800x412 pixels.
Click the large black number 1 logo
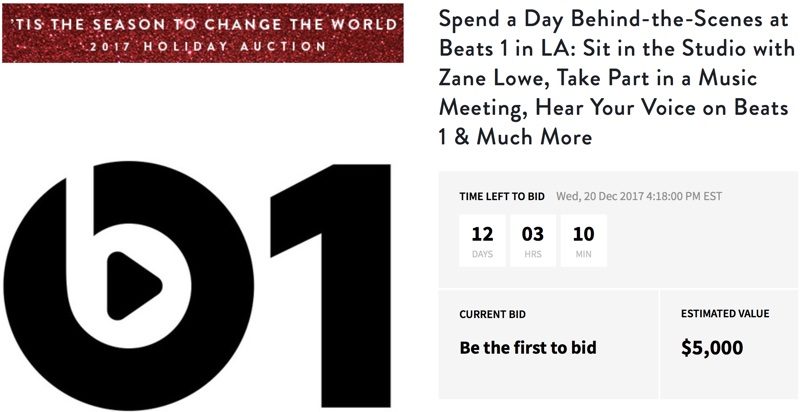click(x=331, y=286)
